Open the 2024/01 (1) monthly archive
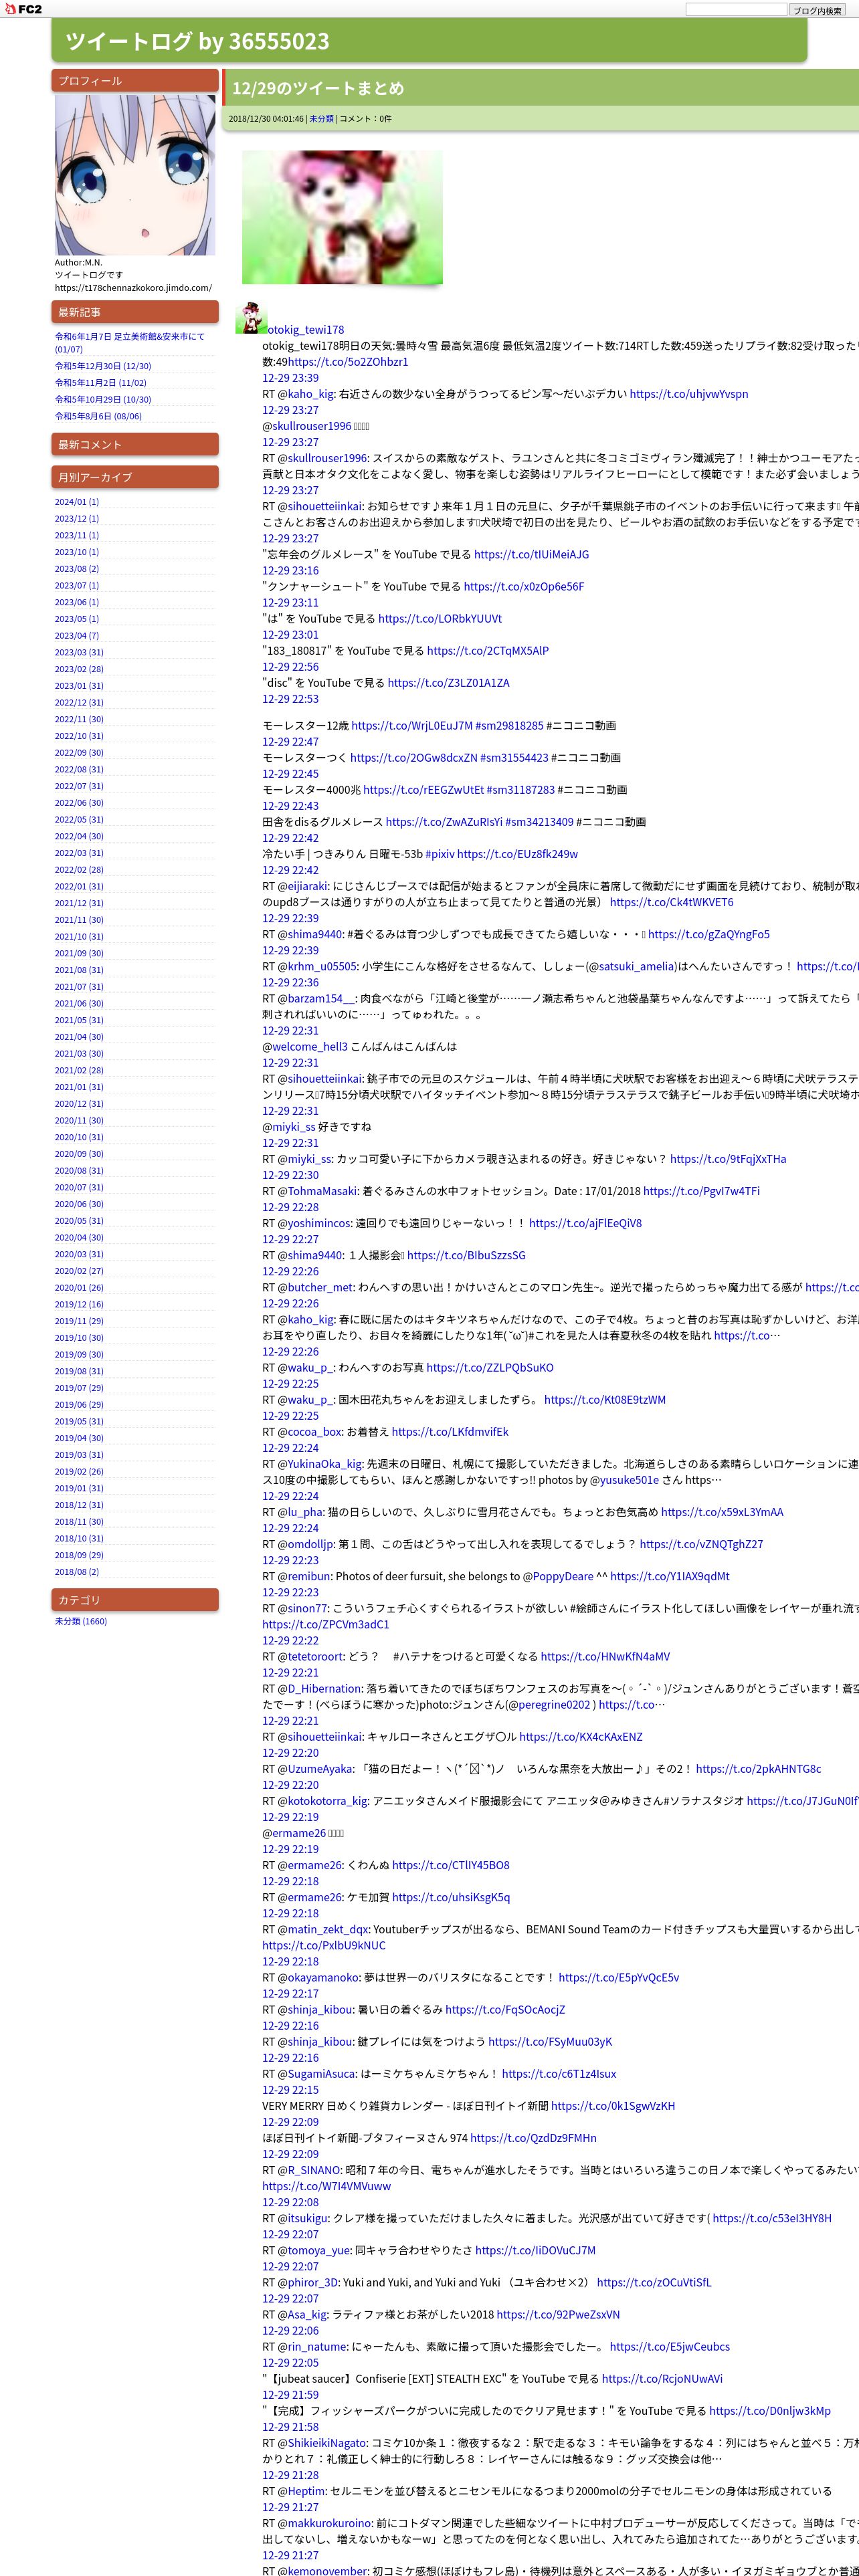The height and width of the screenshot is (2576, 859). 77,502
